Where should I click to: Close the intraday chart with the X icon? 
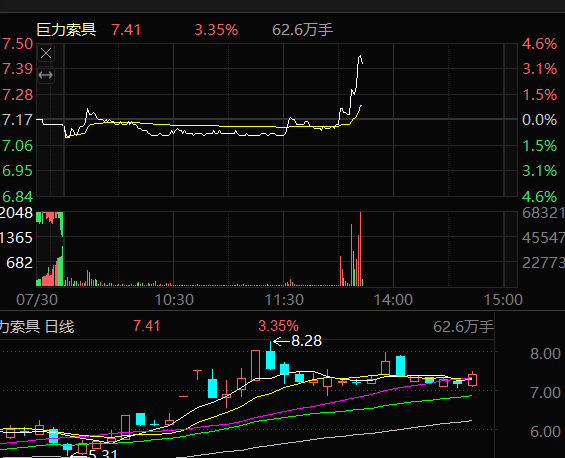point(46,53)
